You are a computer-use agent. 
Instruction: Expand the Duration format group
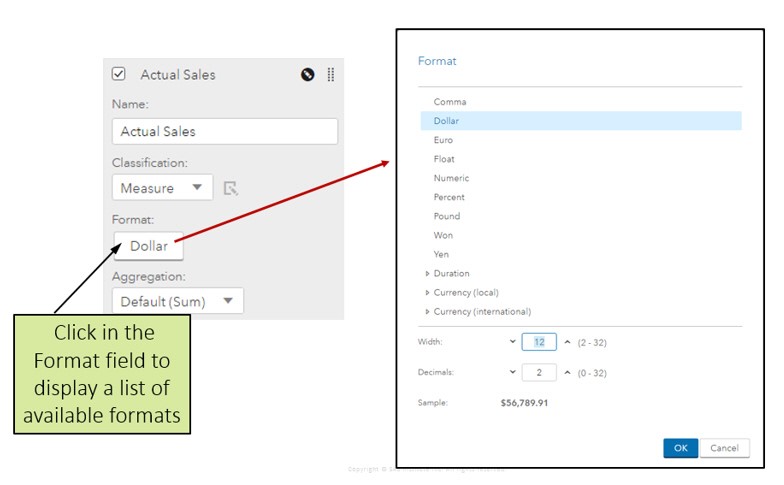(x=427, y=273)
